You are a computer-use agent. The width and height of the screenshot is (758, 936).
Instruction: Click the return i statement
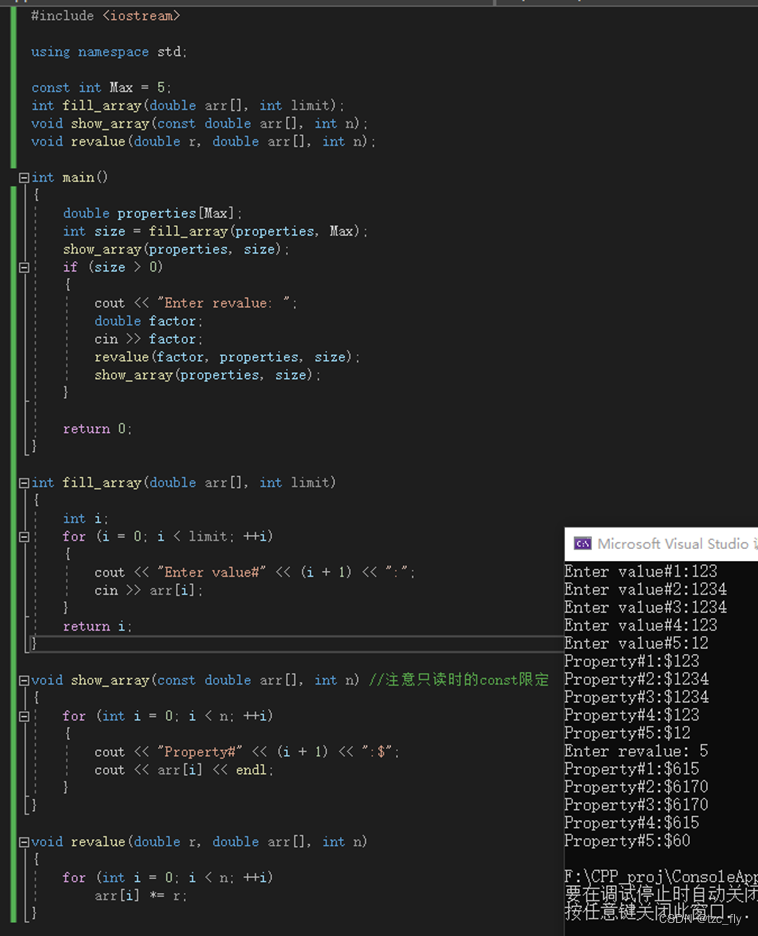coord(97,626)
